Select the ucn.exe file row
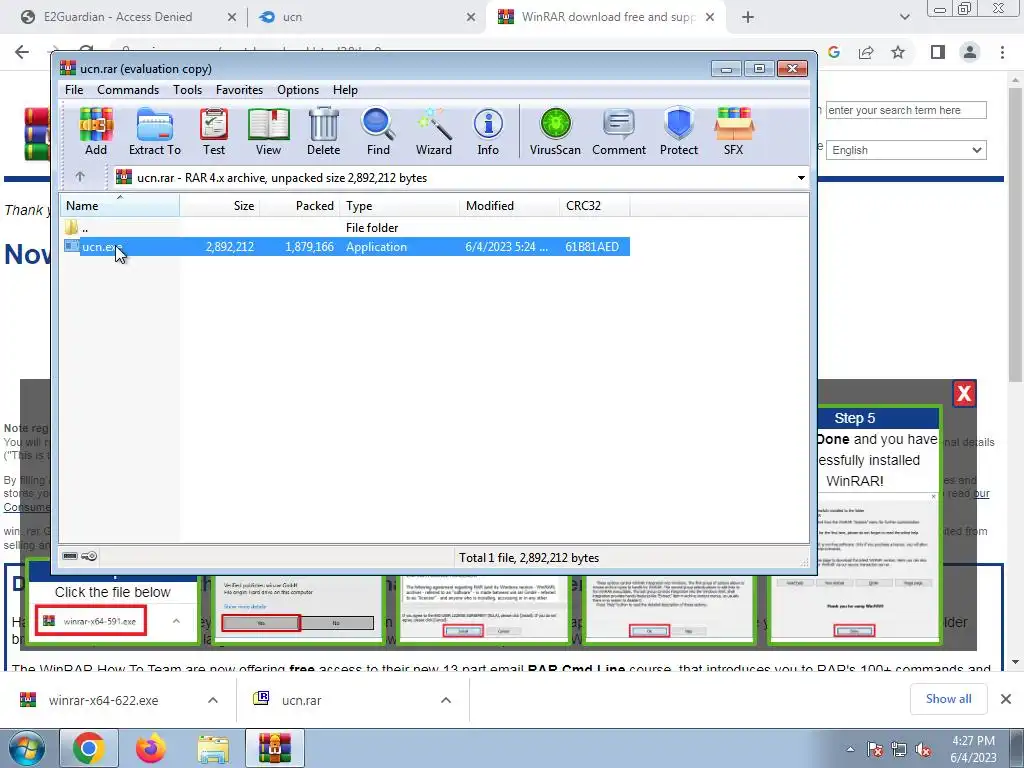 pyautogui.click(x=345, y=247)
